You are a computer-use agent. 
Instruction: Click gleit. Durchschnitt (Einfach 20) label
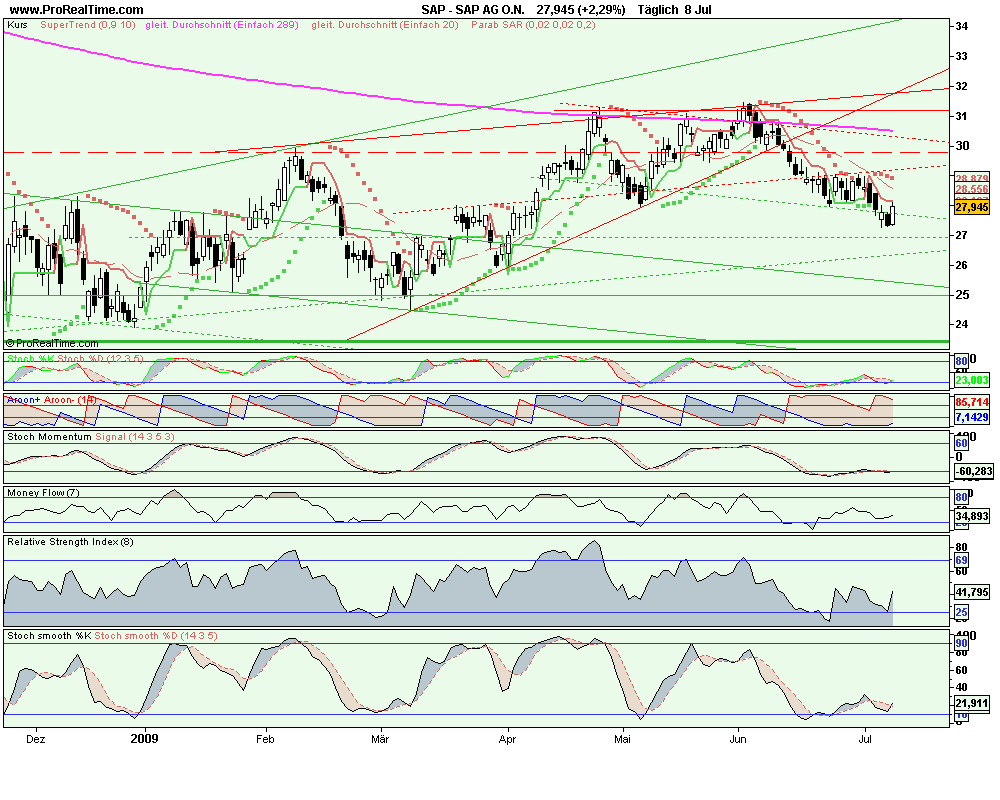click(x=385, y=25)
